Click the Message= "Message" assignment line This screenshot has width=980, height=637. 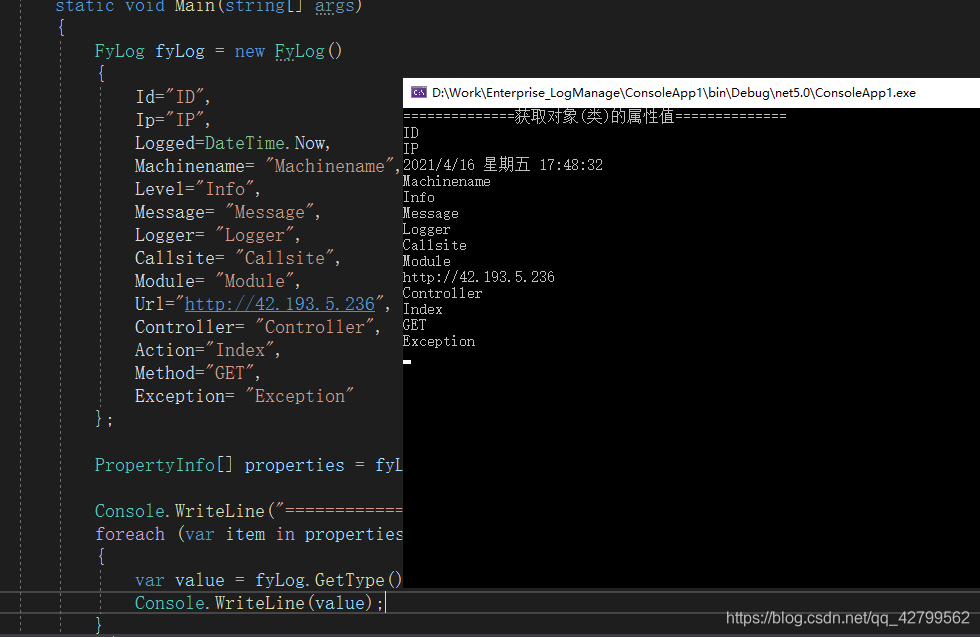228,212
